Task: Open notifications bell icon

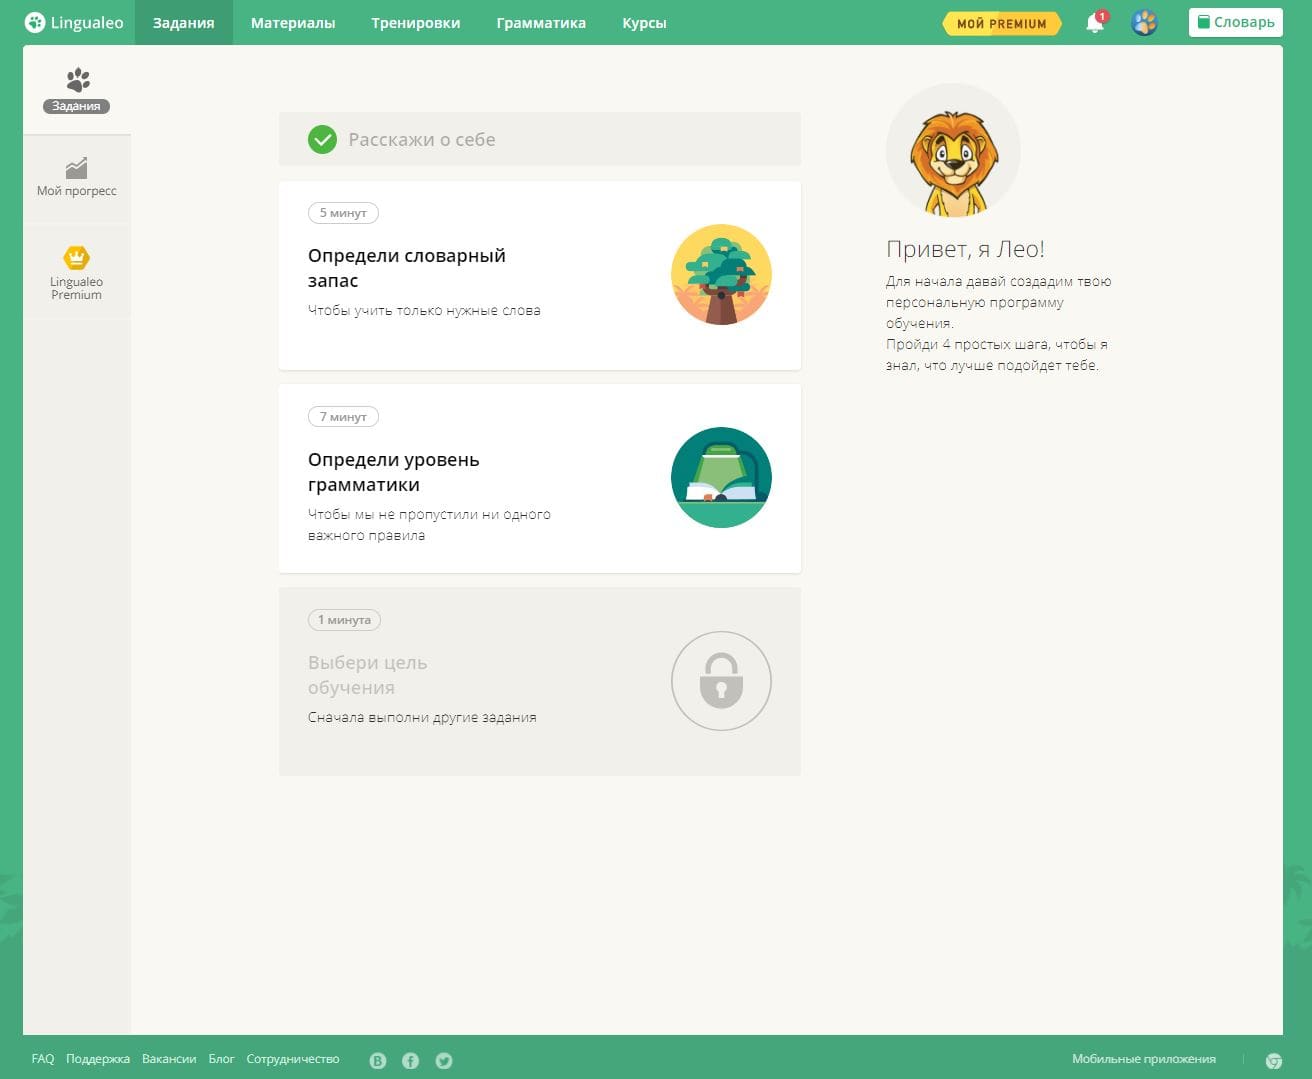Action: click(x=1096, y=22)
